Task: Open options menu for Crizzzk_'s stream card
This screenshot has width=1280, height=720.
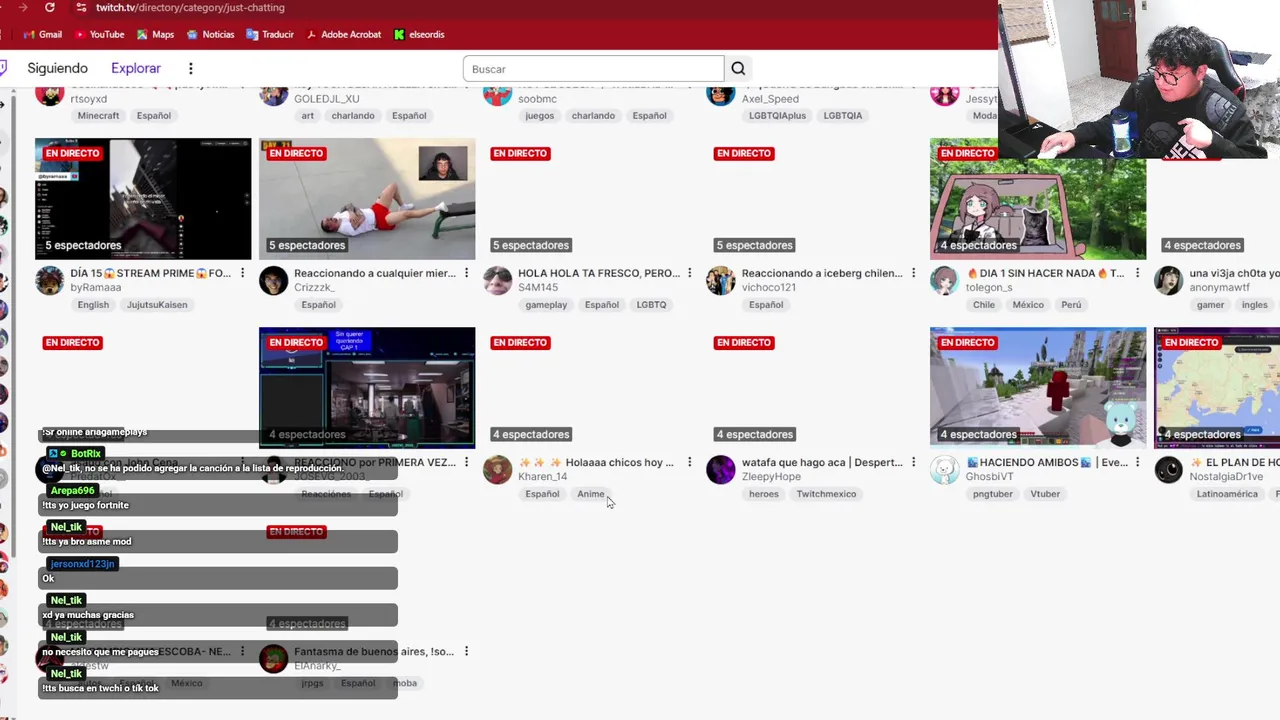Action: click(466, 273)
